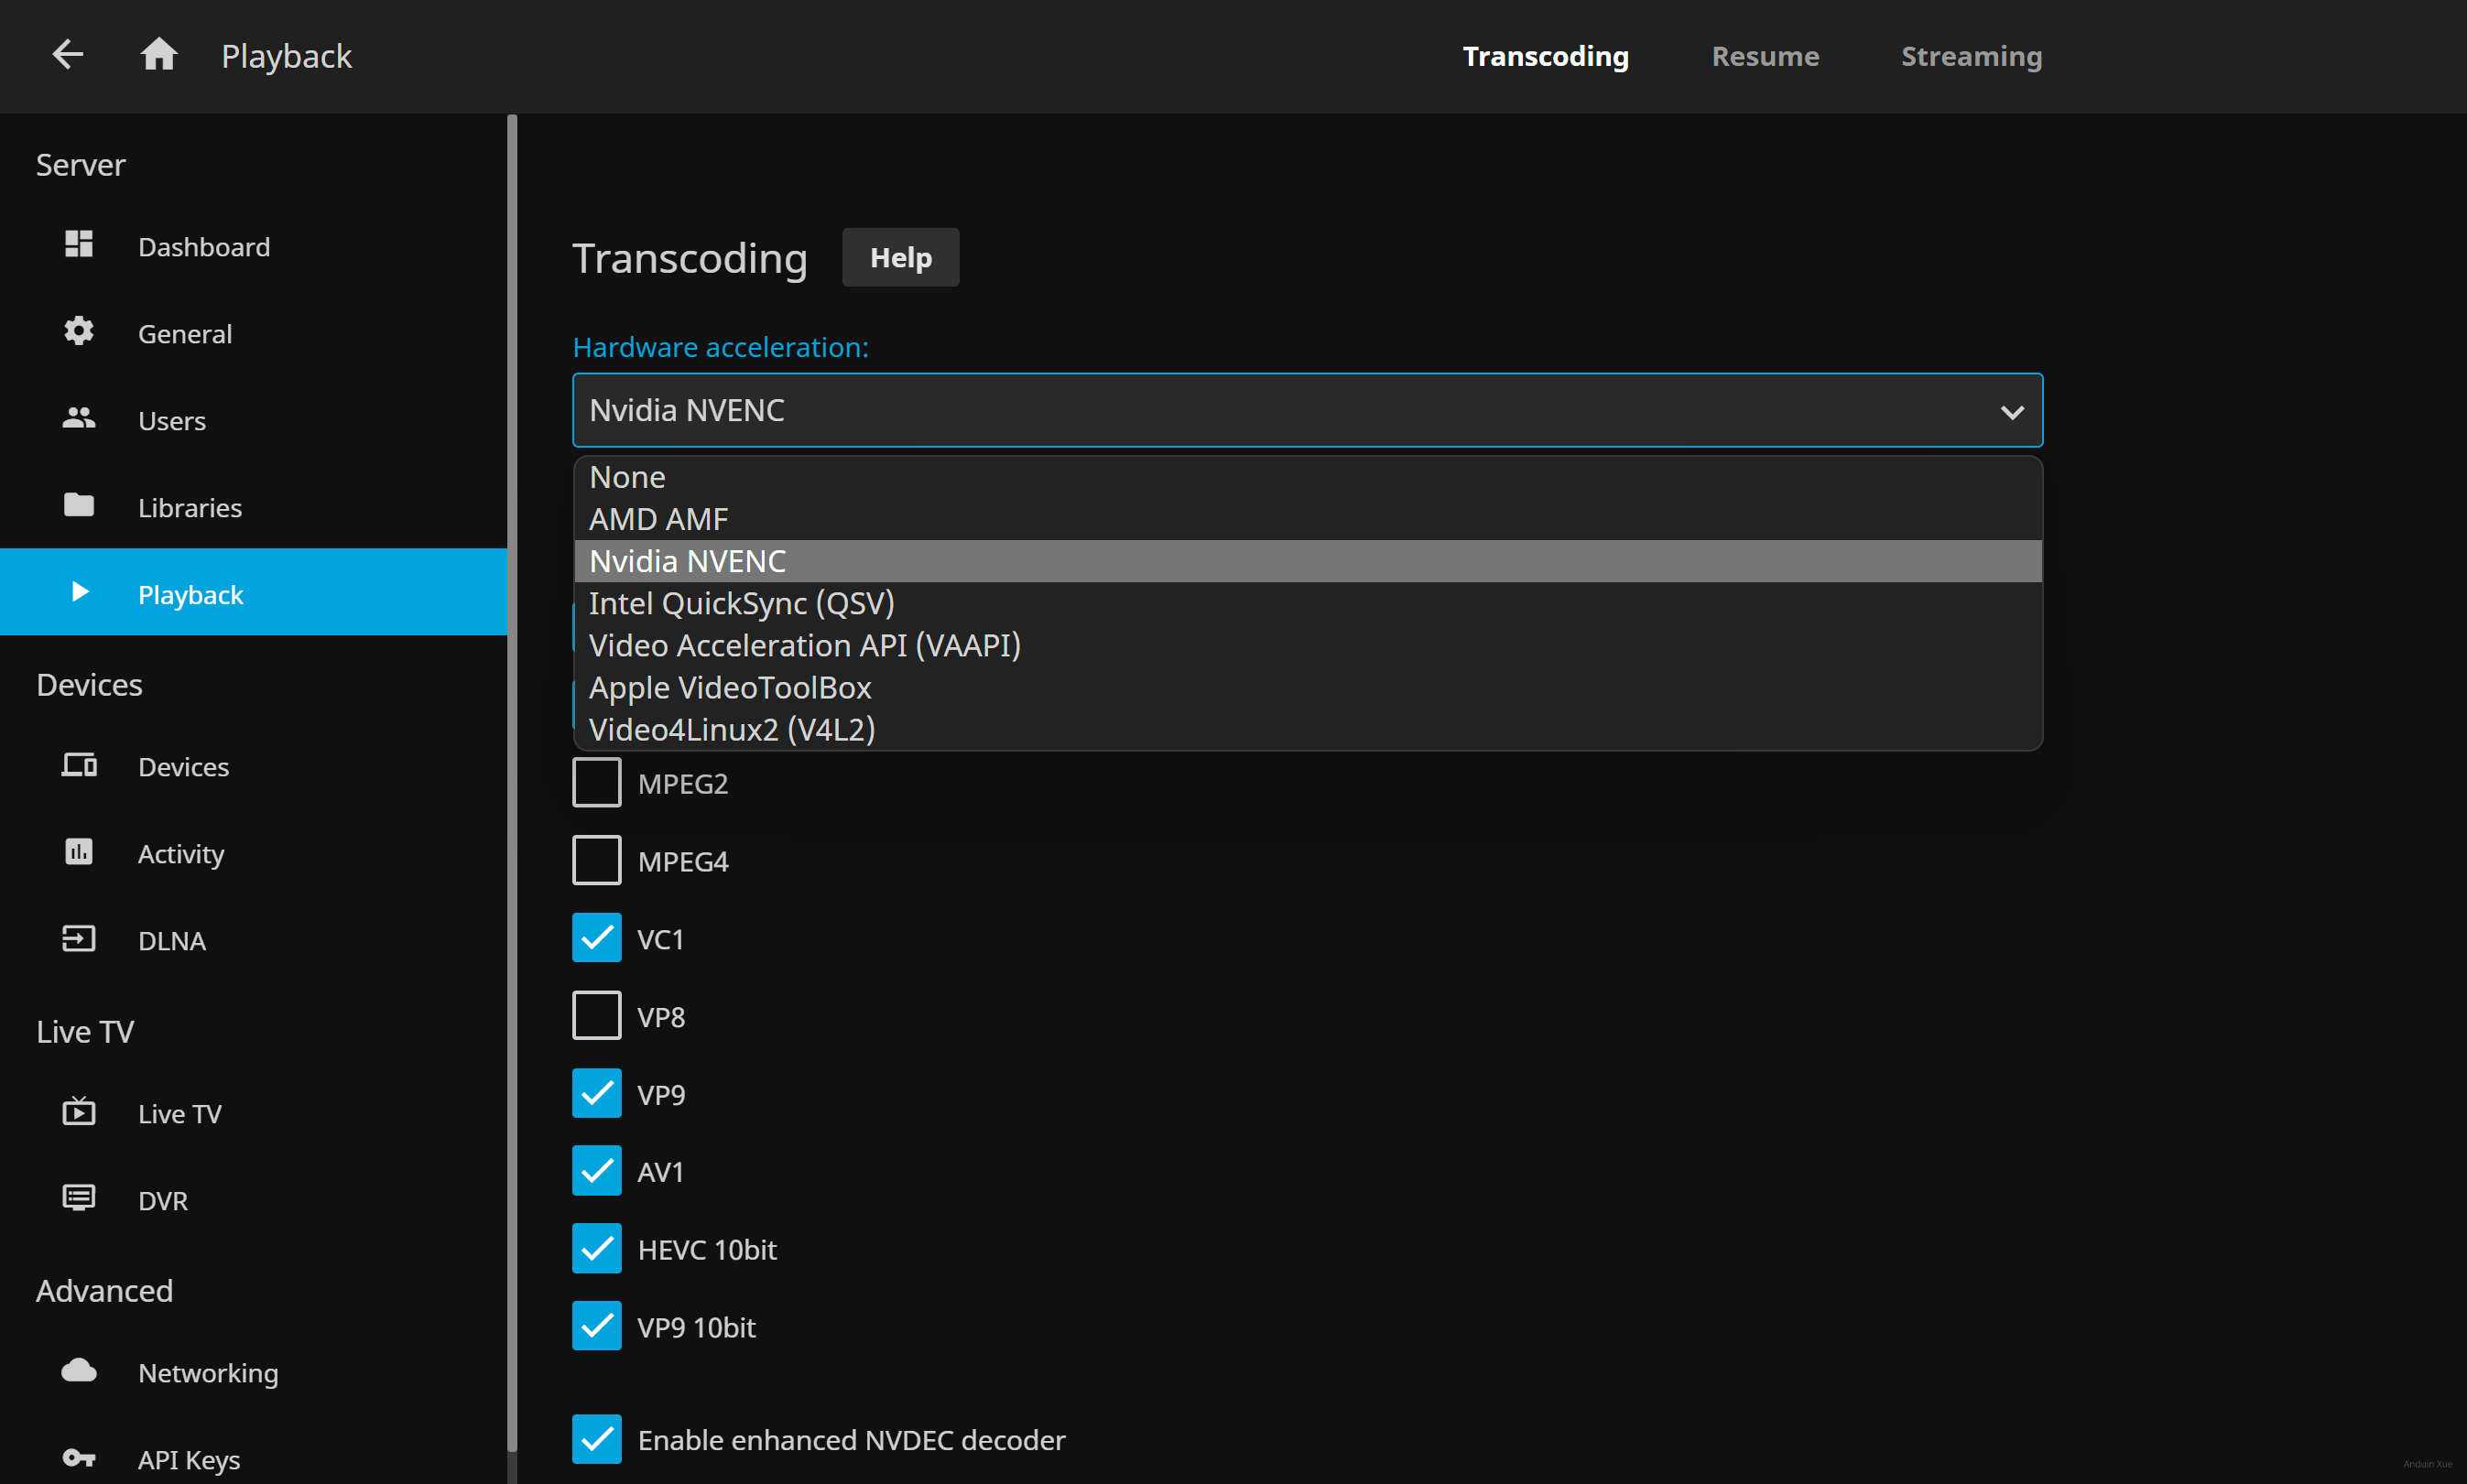Collapse the Hardware acceleration dropdown arrow
The width and height of the screenshot is (2467, 1484).
[2011, 412]
